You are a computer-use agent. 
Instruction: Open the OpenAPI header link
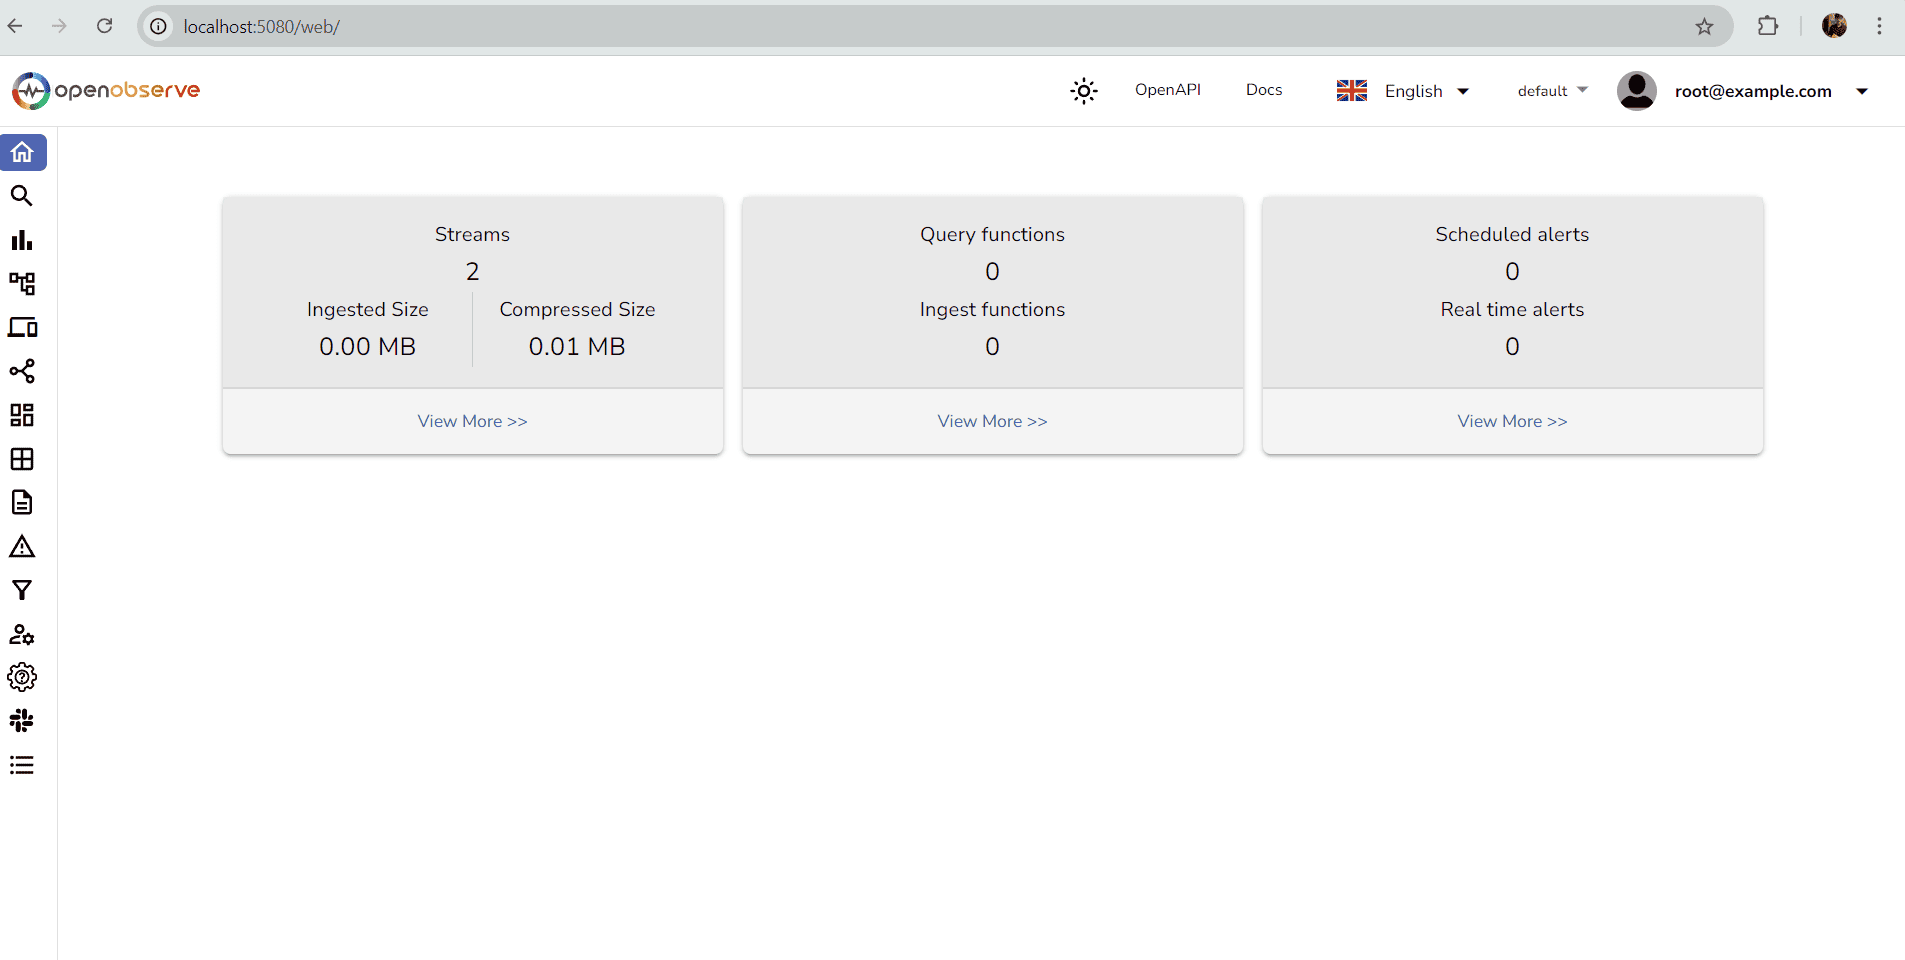coord(1167,90)
